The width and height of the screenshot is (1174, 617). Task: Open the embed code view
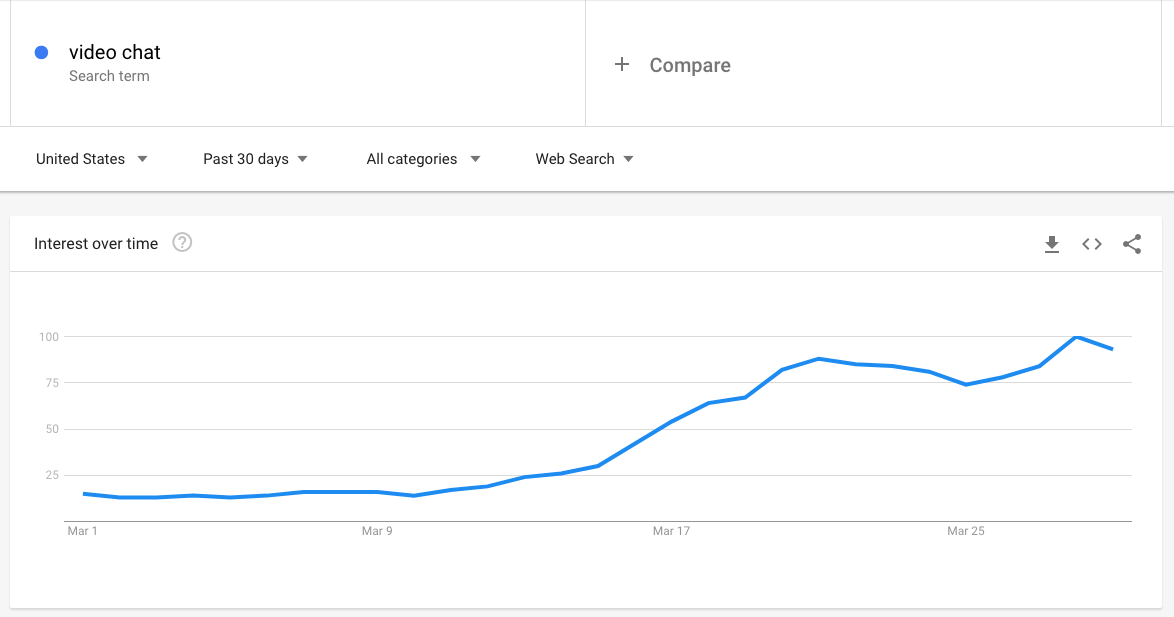1091,243
